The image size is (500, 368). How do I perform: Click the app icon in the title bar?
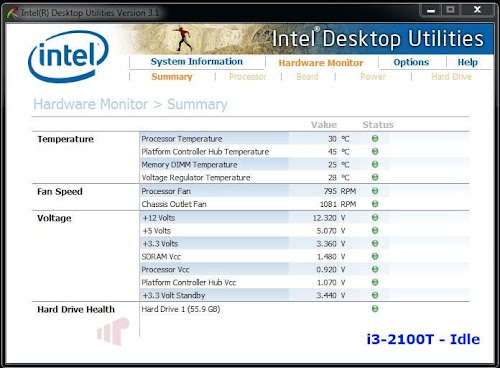[x=12, y=13]
